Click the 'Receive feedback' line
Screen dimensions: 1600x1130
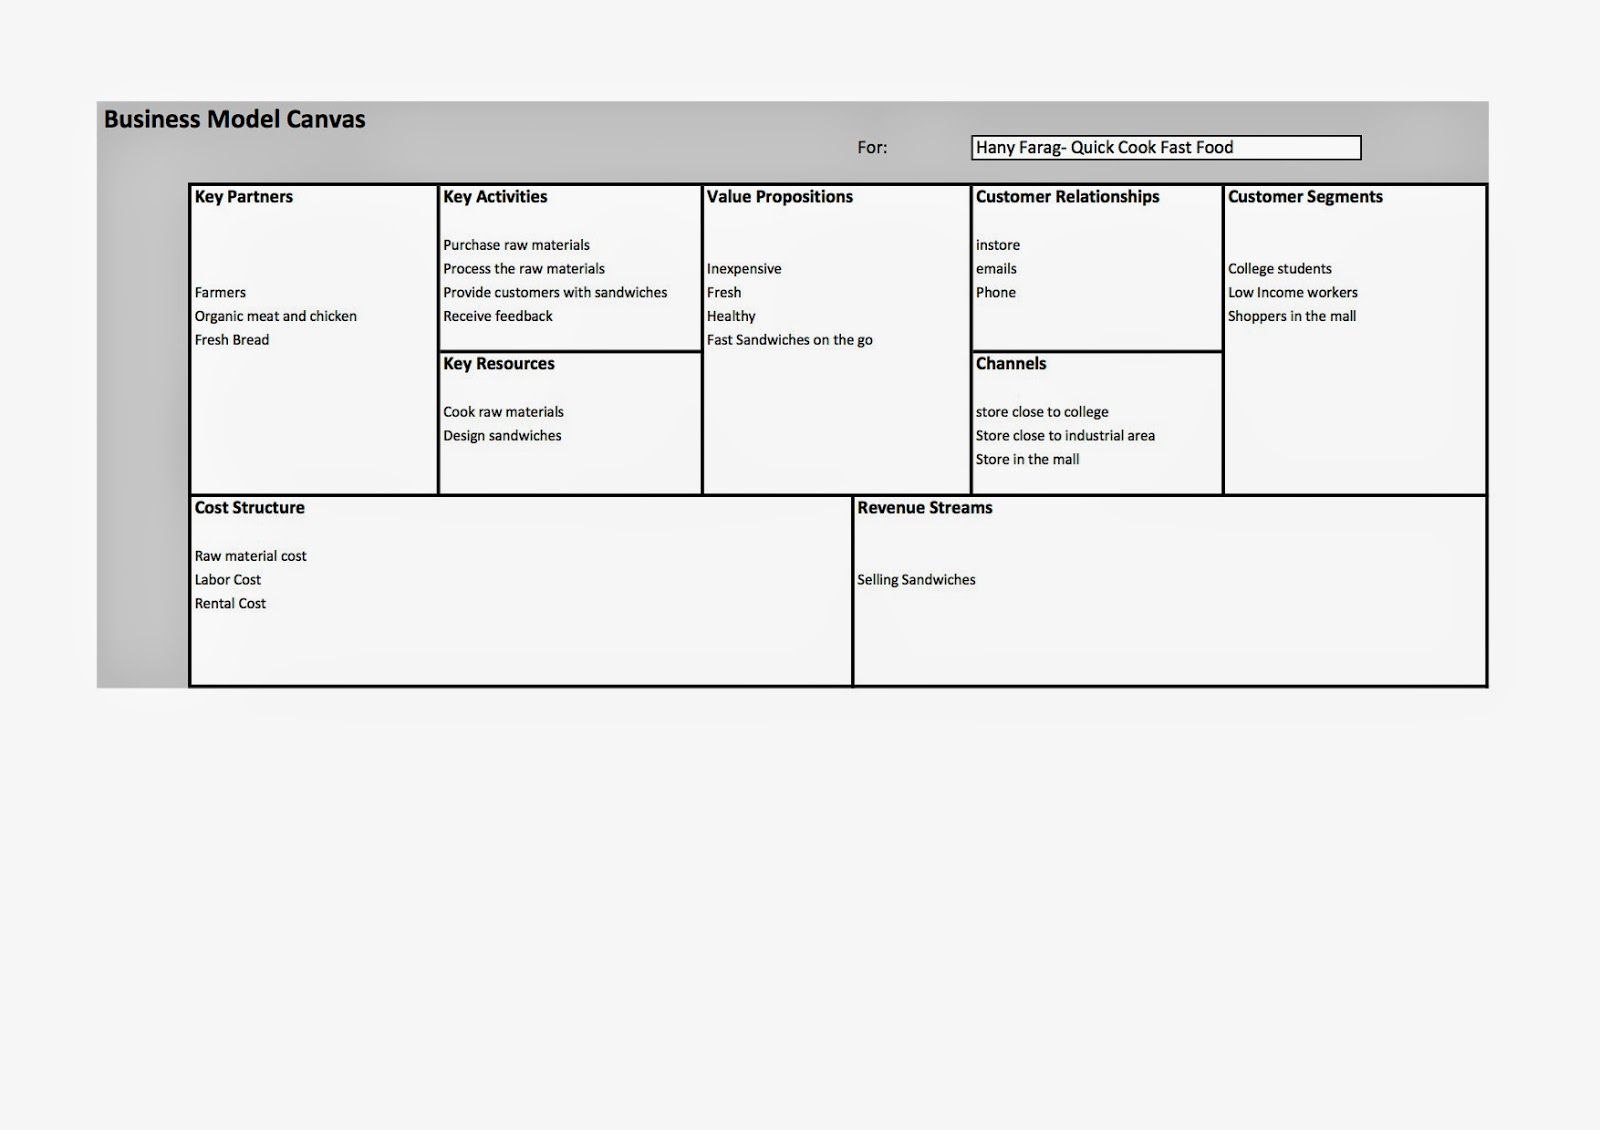pos(498,316)
